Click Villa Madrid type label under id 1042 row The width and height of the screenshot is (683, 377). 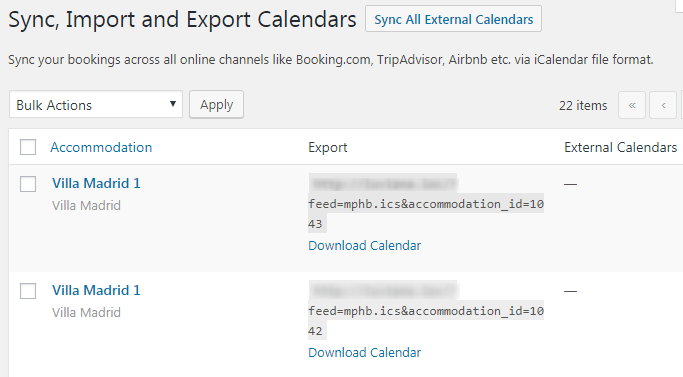[x=86, y=312]
